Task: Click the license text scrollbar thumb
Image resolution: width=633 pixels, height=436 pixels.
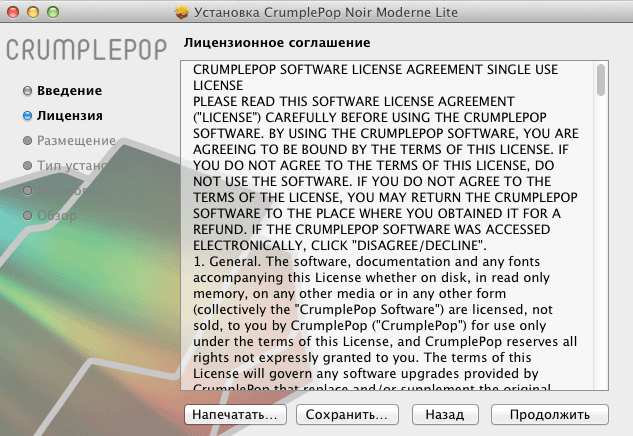Action: click(x=601, y=80)
